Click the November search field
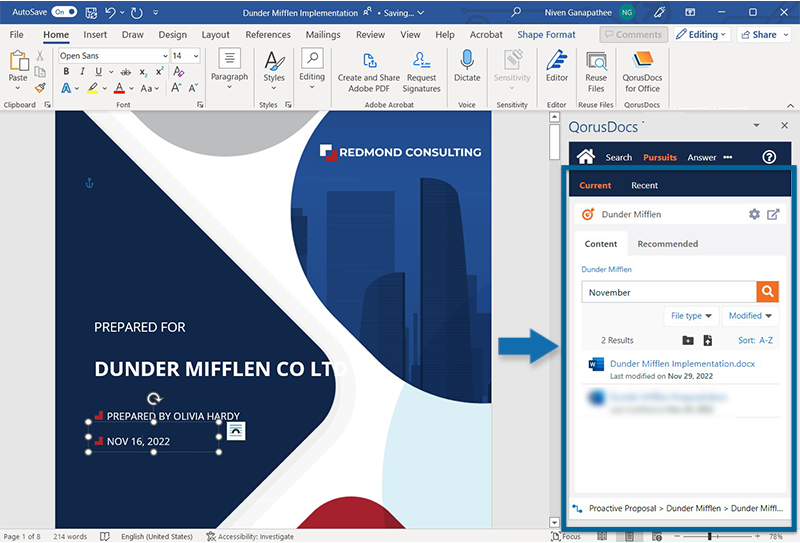 [669, 292]
